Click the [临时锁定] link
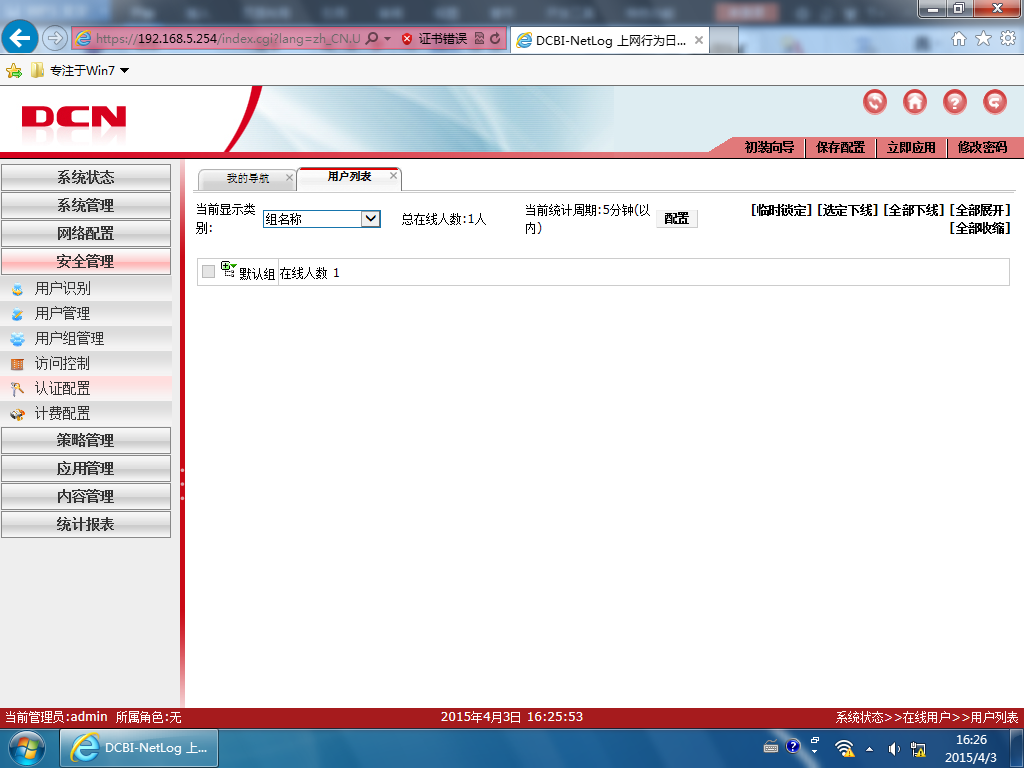This screenshot has width=1024, height=768. coord(781,210)
